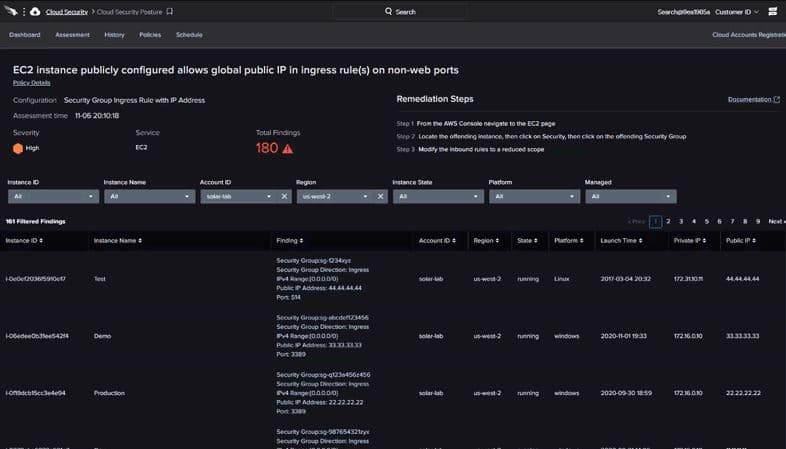Viewport: 786px width, 449px height.
Task: Click in the Search field
Action: click(x=401, y=12)
